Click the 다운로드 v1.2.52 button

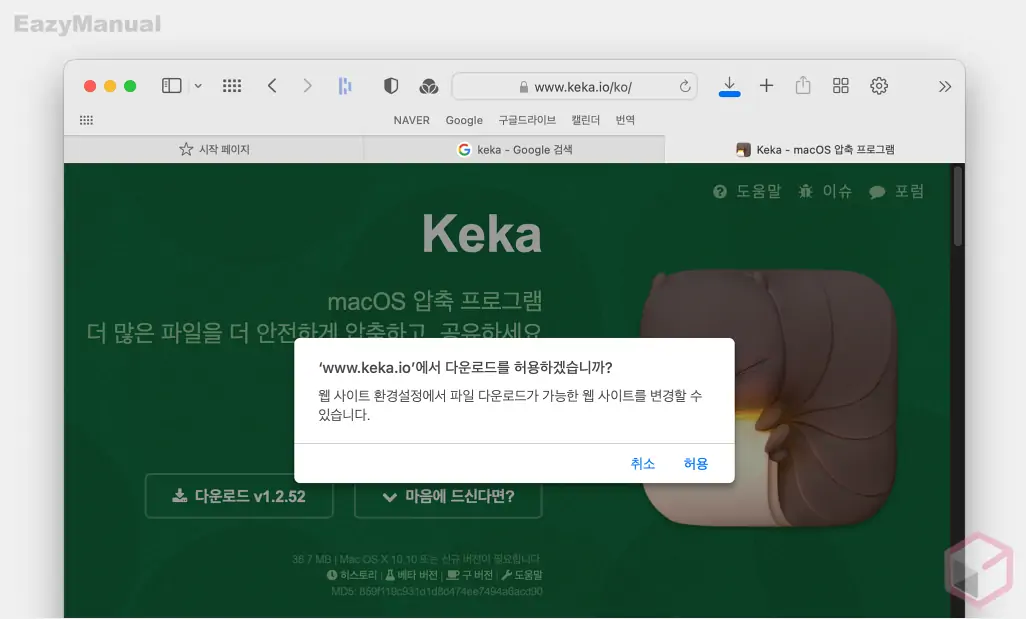pyautogui.click(x=239, y=496)
